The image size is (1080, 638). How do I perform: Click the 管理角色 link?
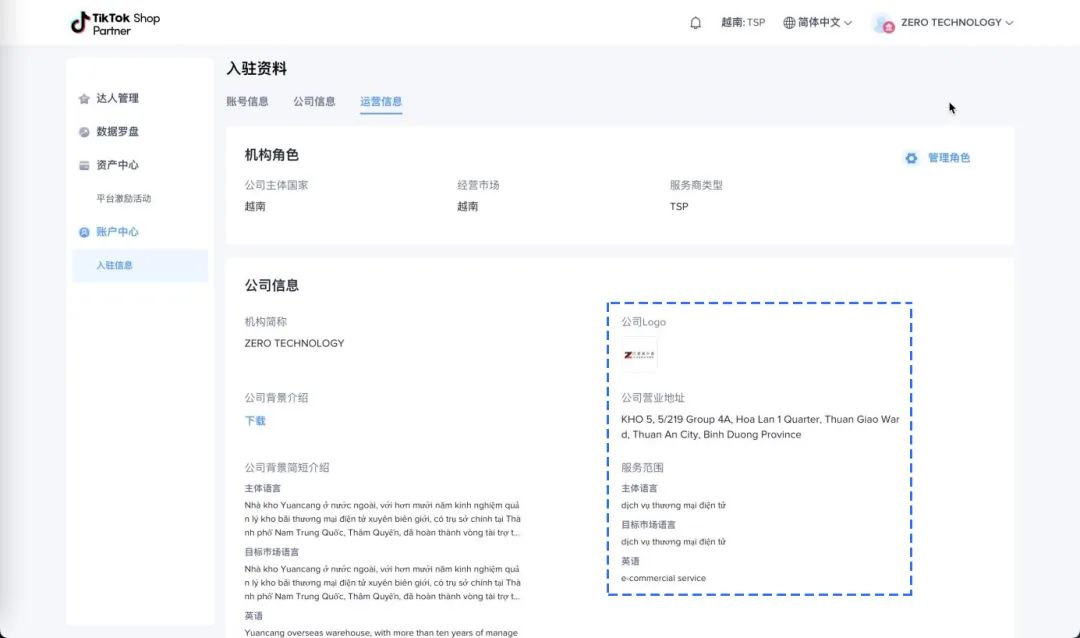click(x=948, y=158)
